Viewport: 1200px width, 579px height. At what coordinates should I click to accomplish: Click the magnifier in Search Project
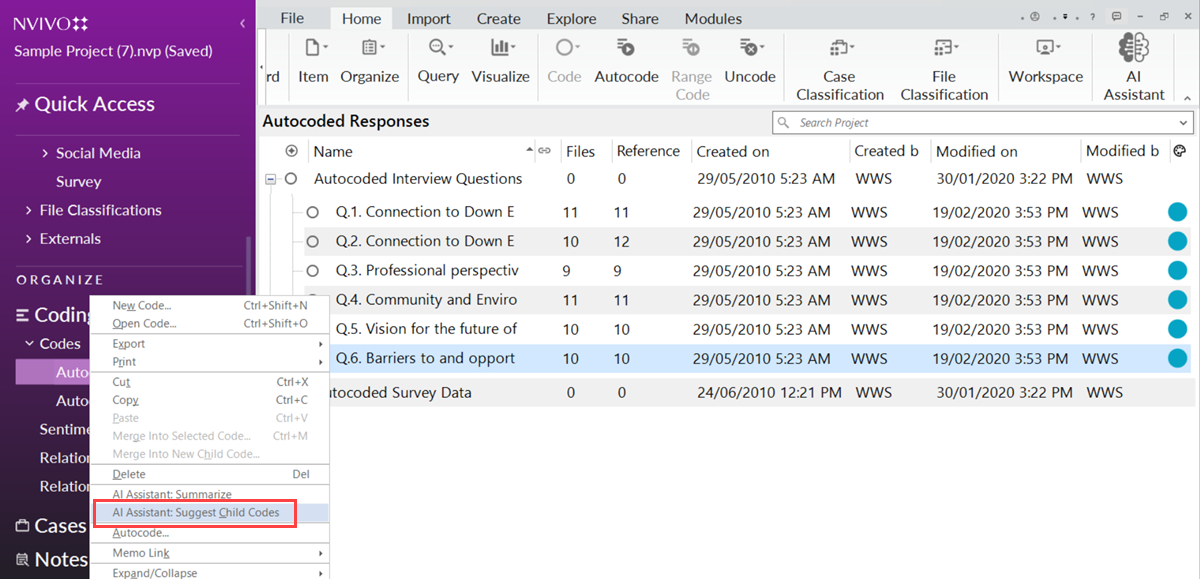[x=784, y=122]
